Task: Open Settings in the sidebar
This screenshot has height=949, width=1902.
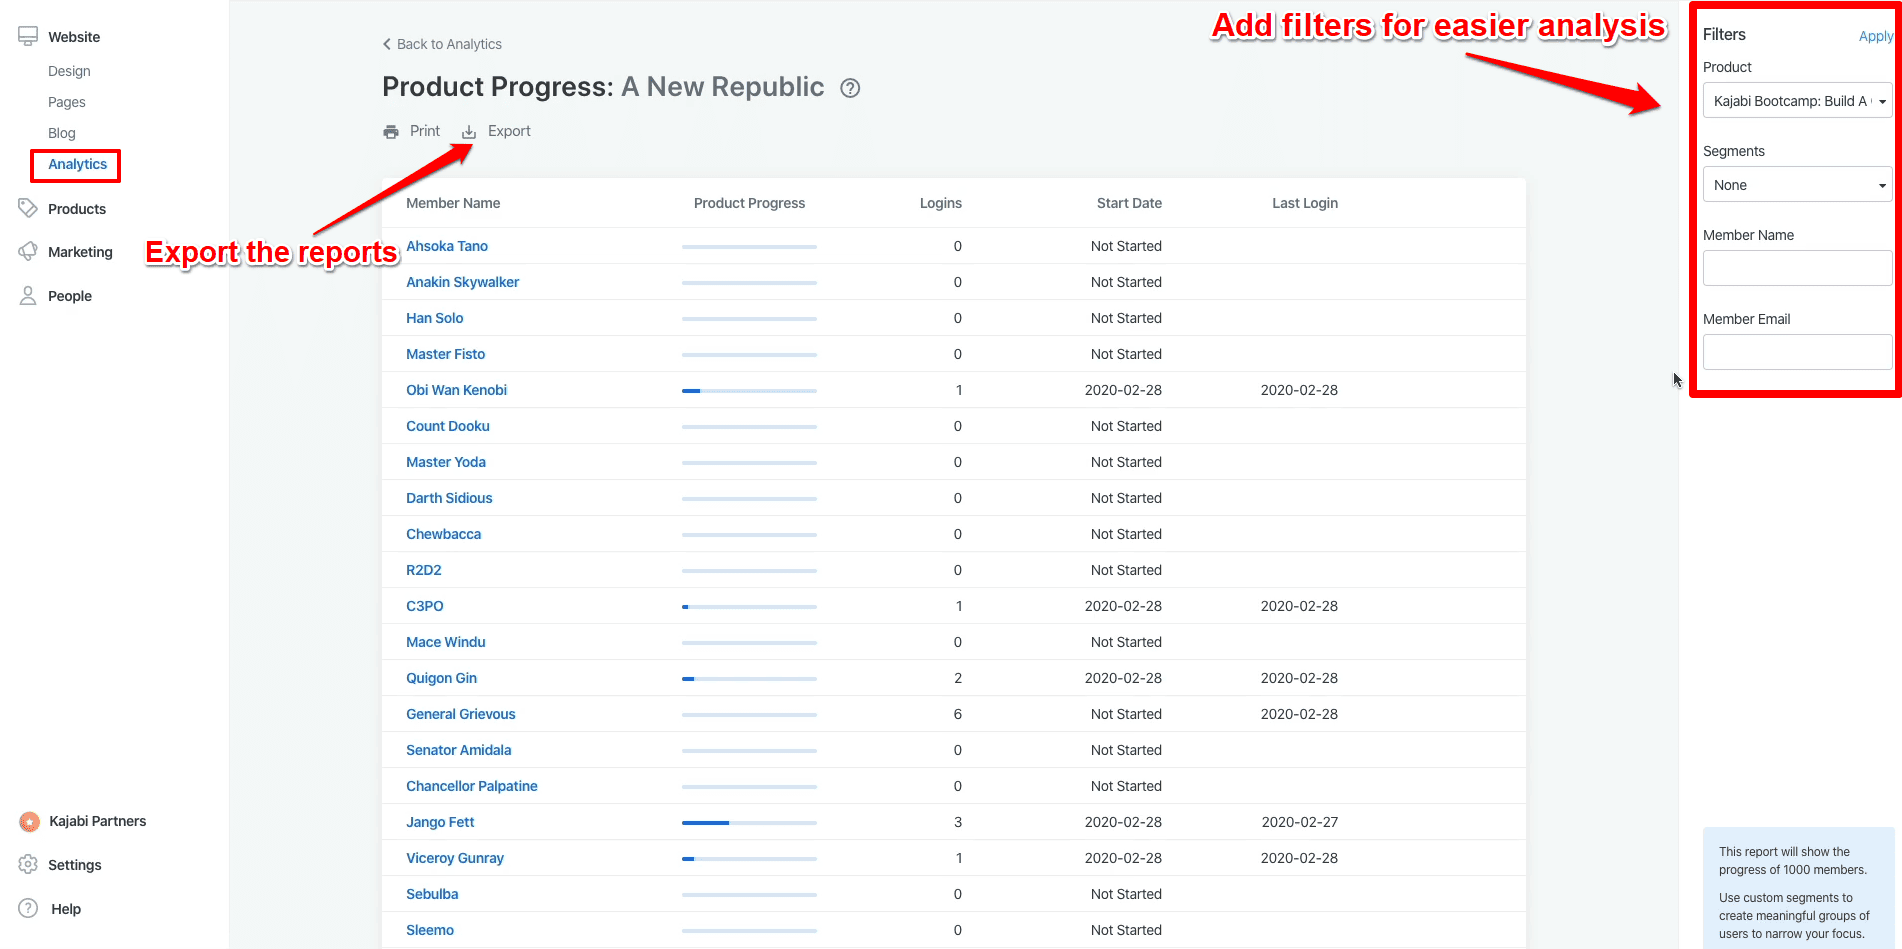Action: (75, 865)
